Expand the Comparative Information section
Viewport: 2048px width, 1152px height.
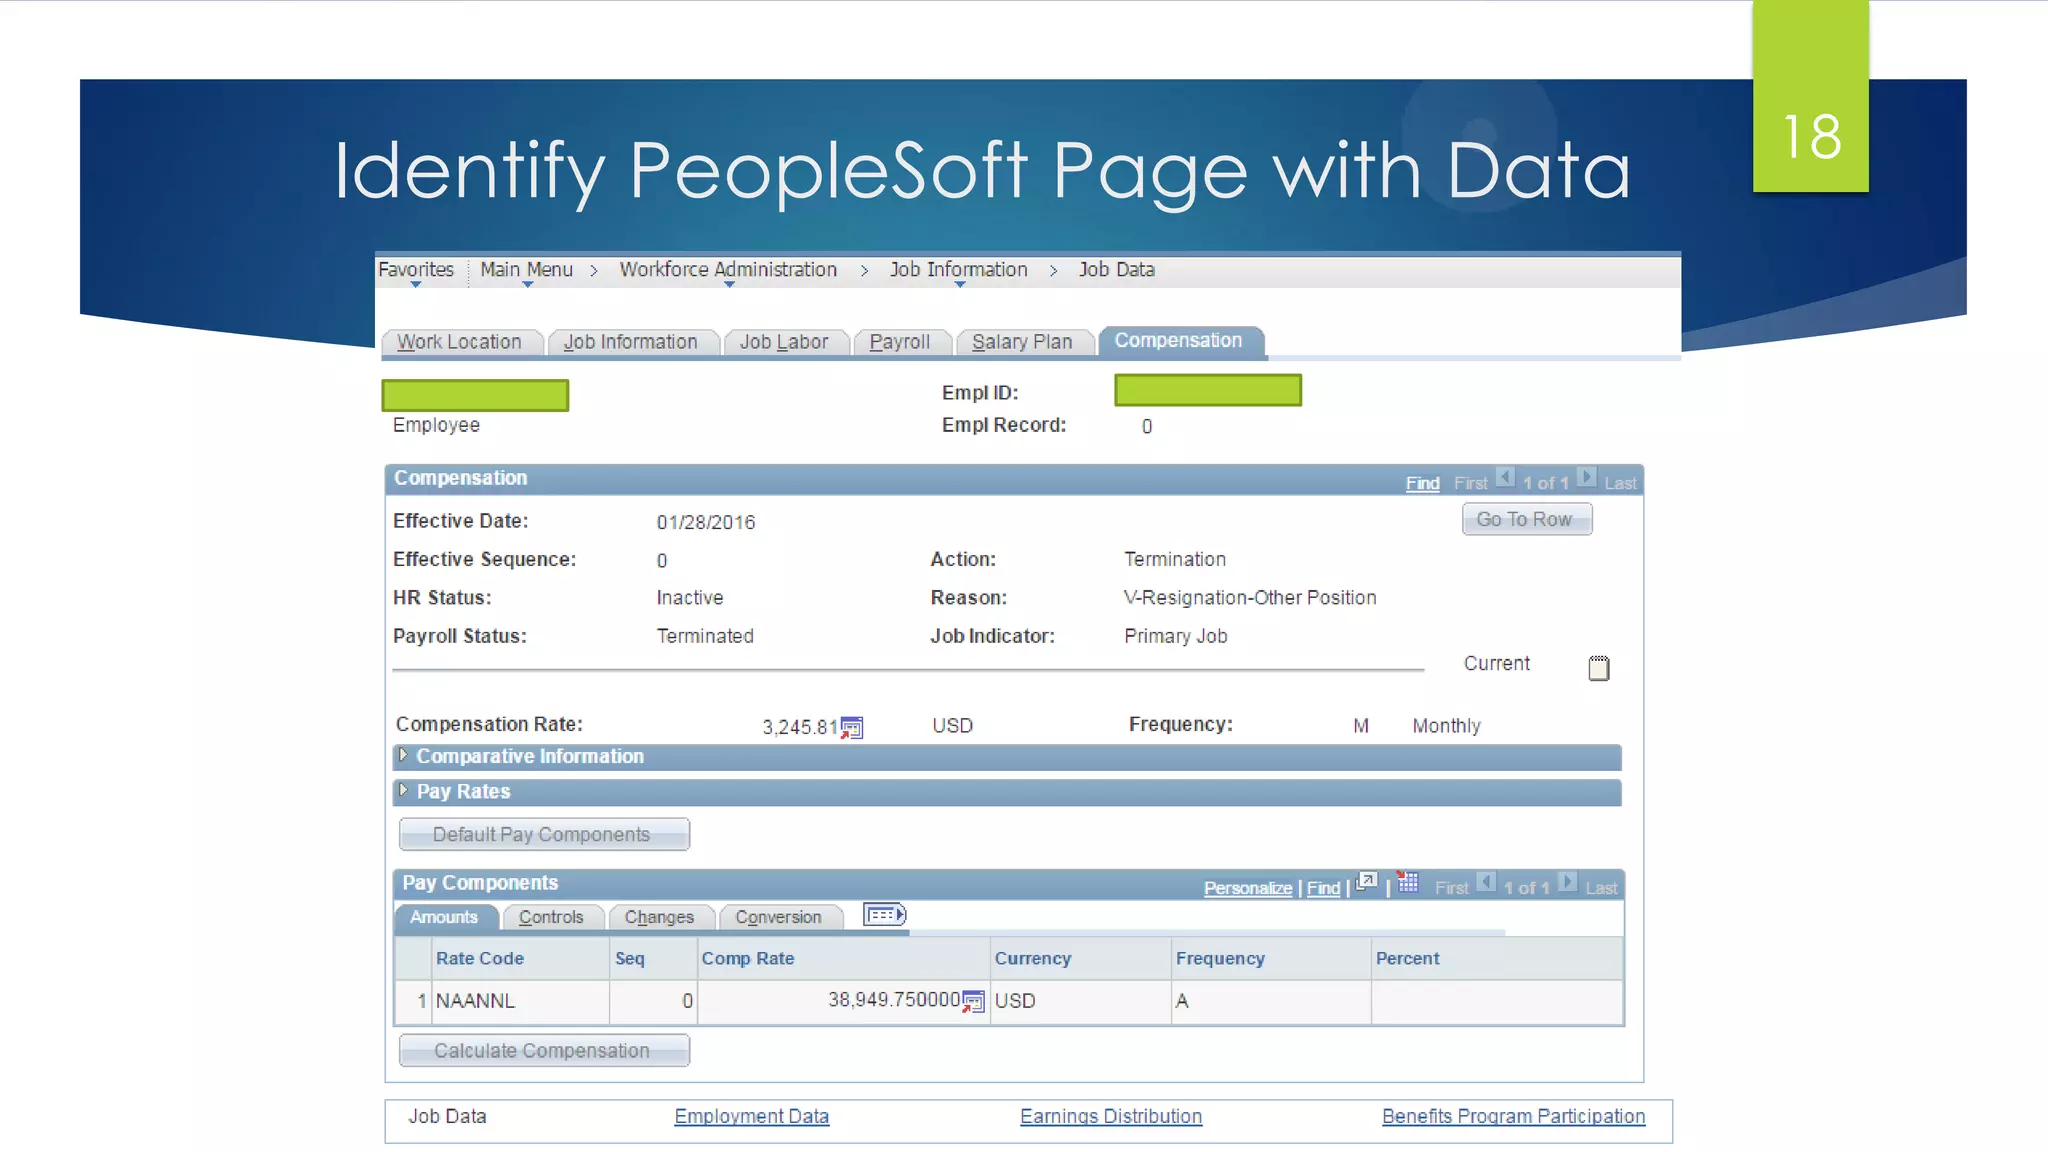[x=403, y=755]
